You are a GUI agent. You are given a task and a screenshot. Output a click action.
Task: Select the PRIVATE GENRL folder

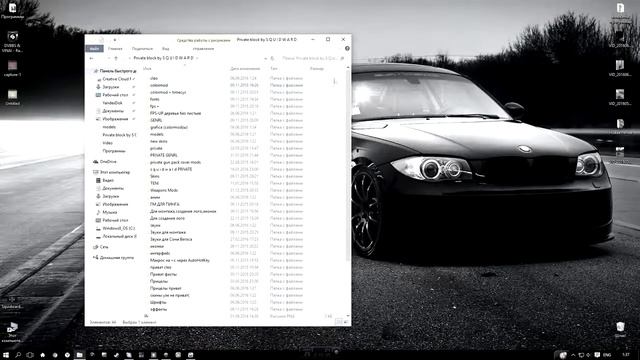coord(164,155)
